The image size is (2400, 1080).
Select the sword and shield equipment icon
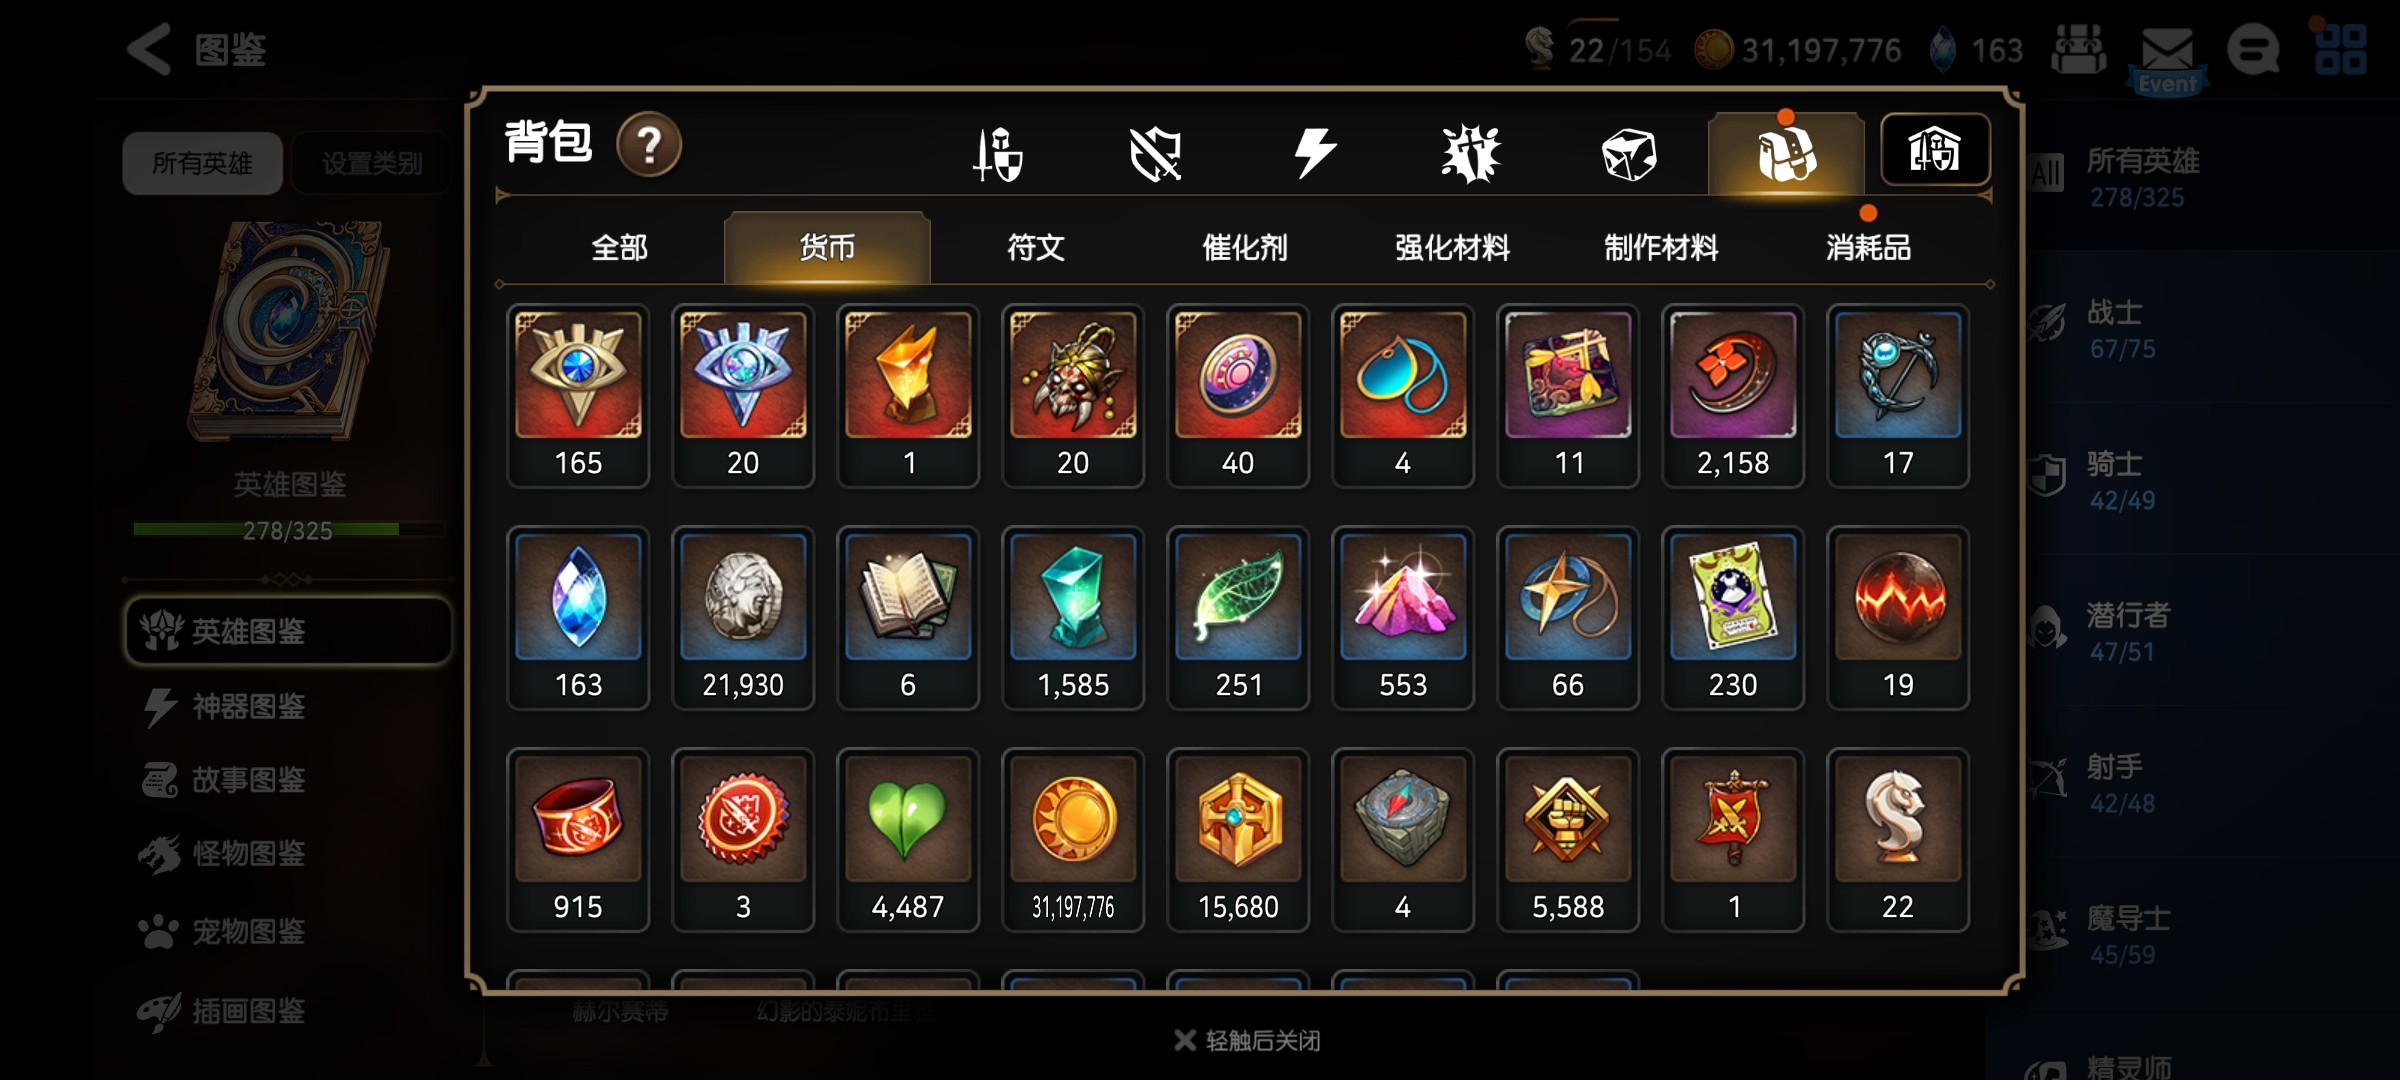coord(997,153)
